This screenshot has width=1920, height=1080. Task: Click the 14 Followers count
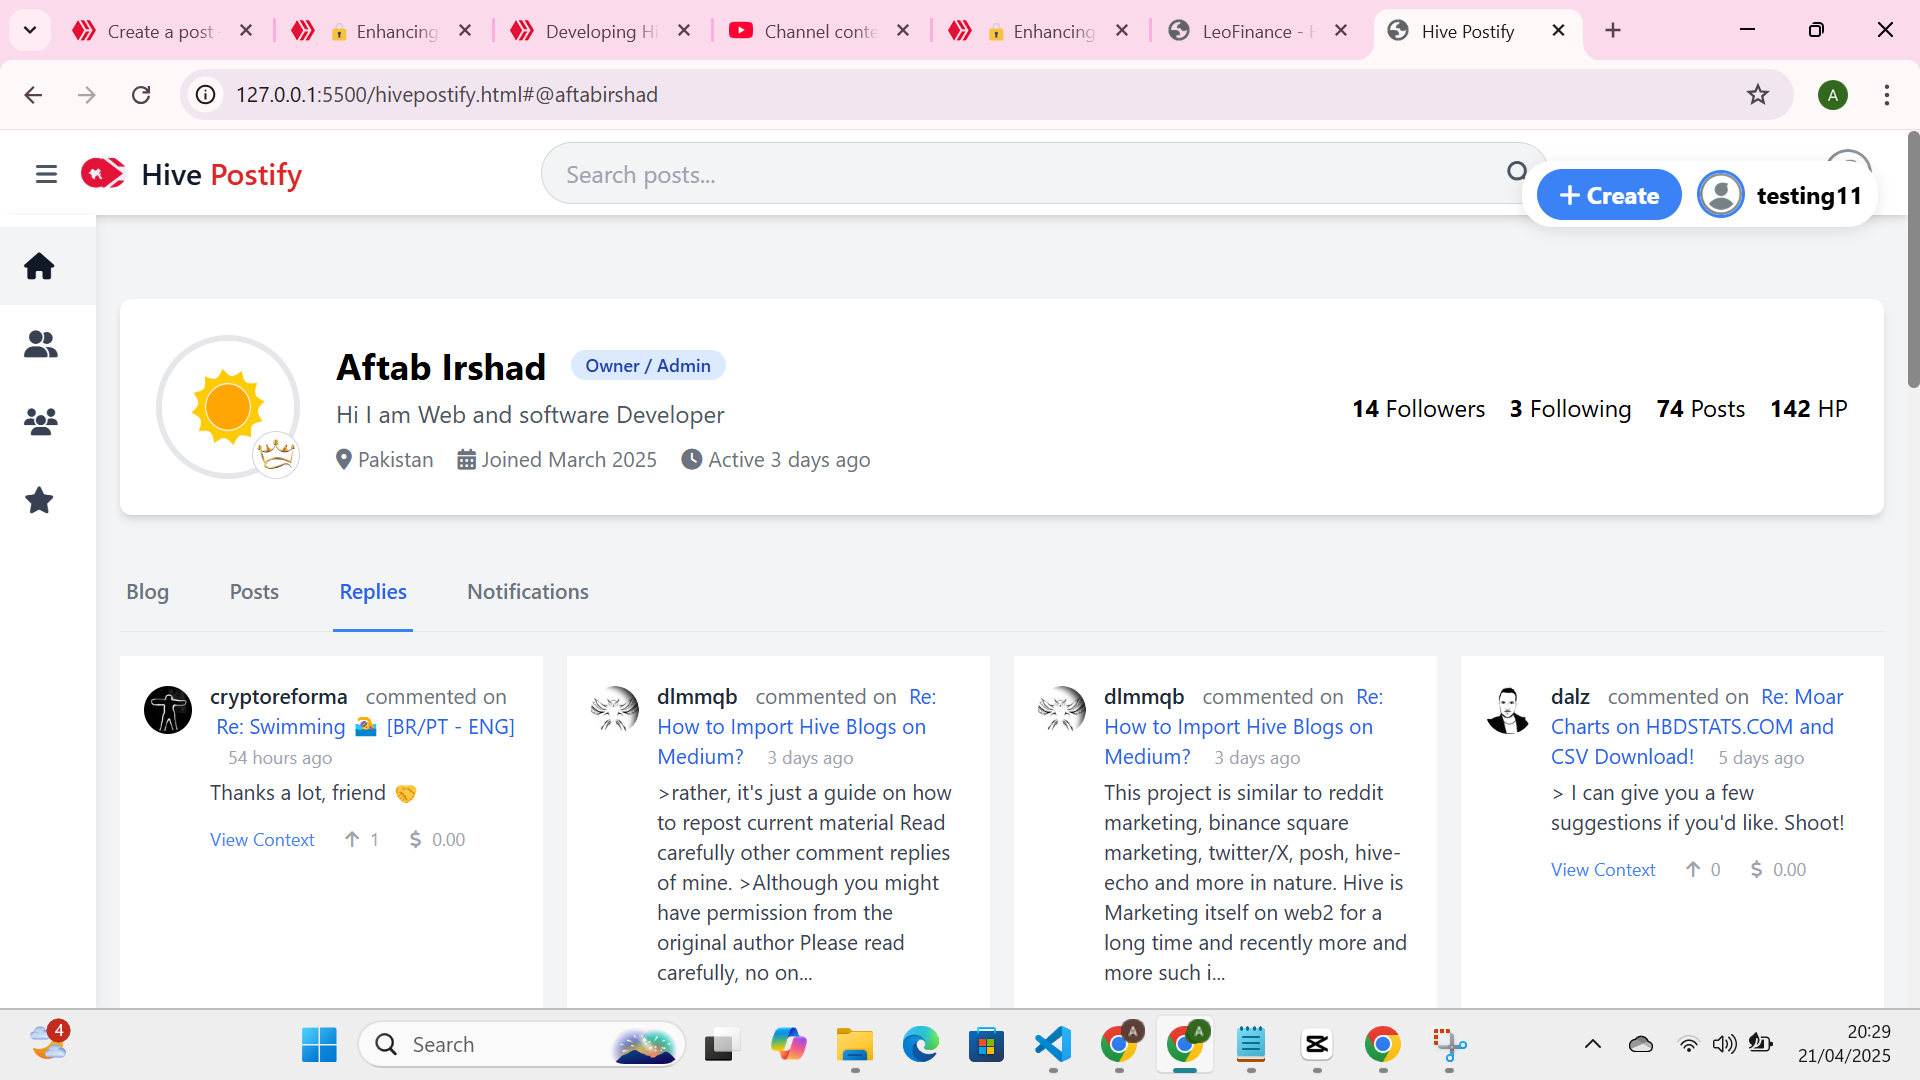point(1418,409)
